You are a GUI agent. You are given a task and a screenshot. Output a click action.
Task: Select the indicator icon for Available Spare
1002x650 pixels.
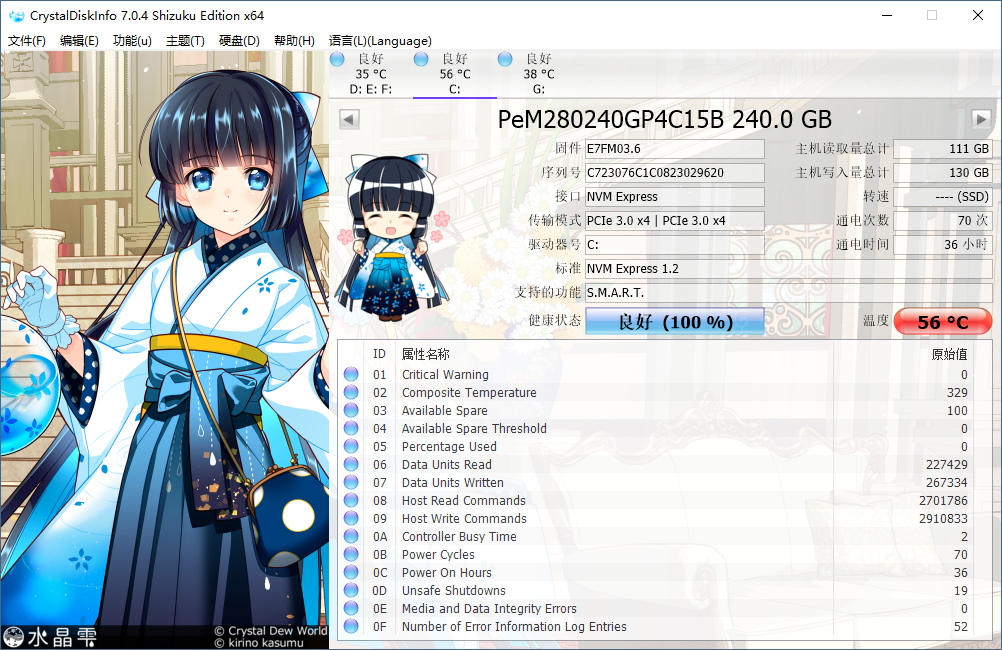click(x=351, y=410)
